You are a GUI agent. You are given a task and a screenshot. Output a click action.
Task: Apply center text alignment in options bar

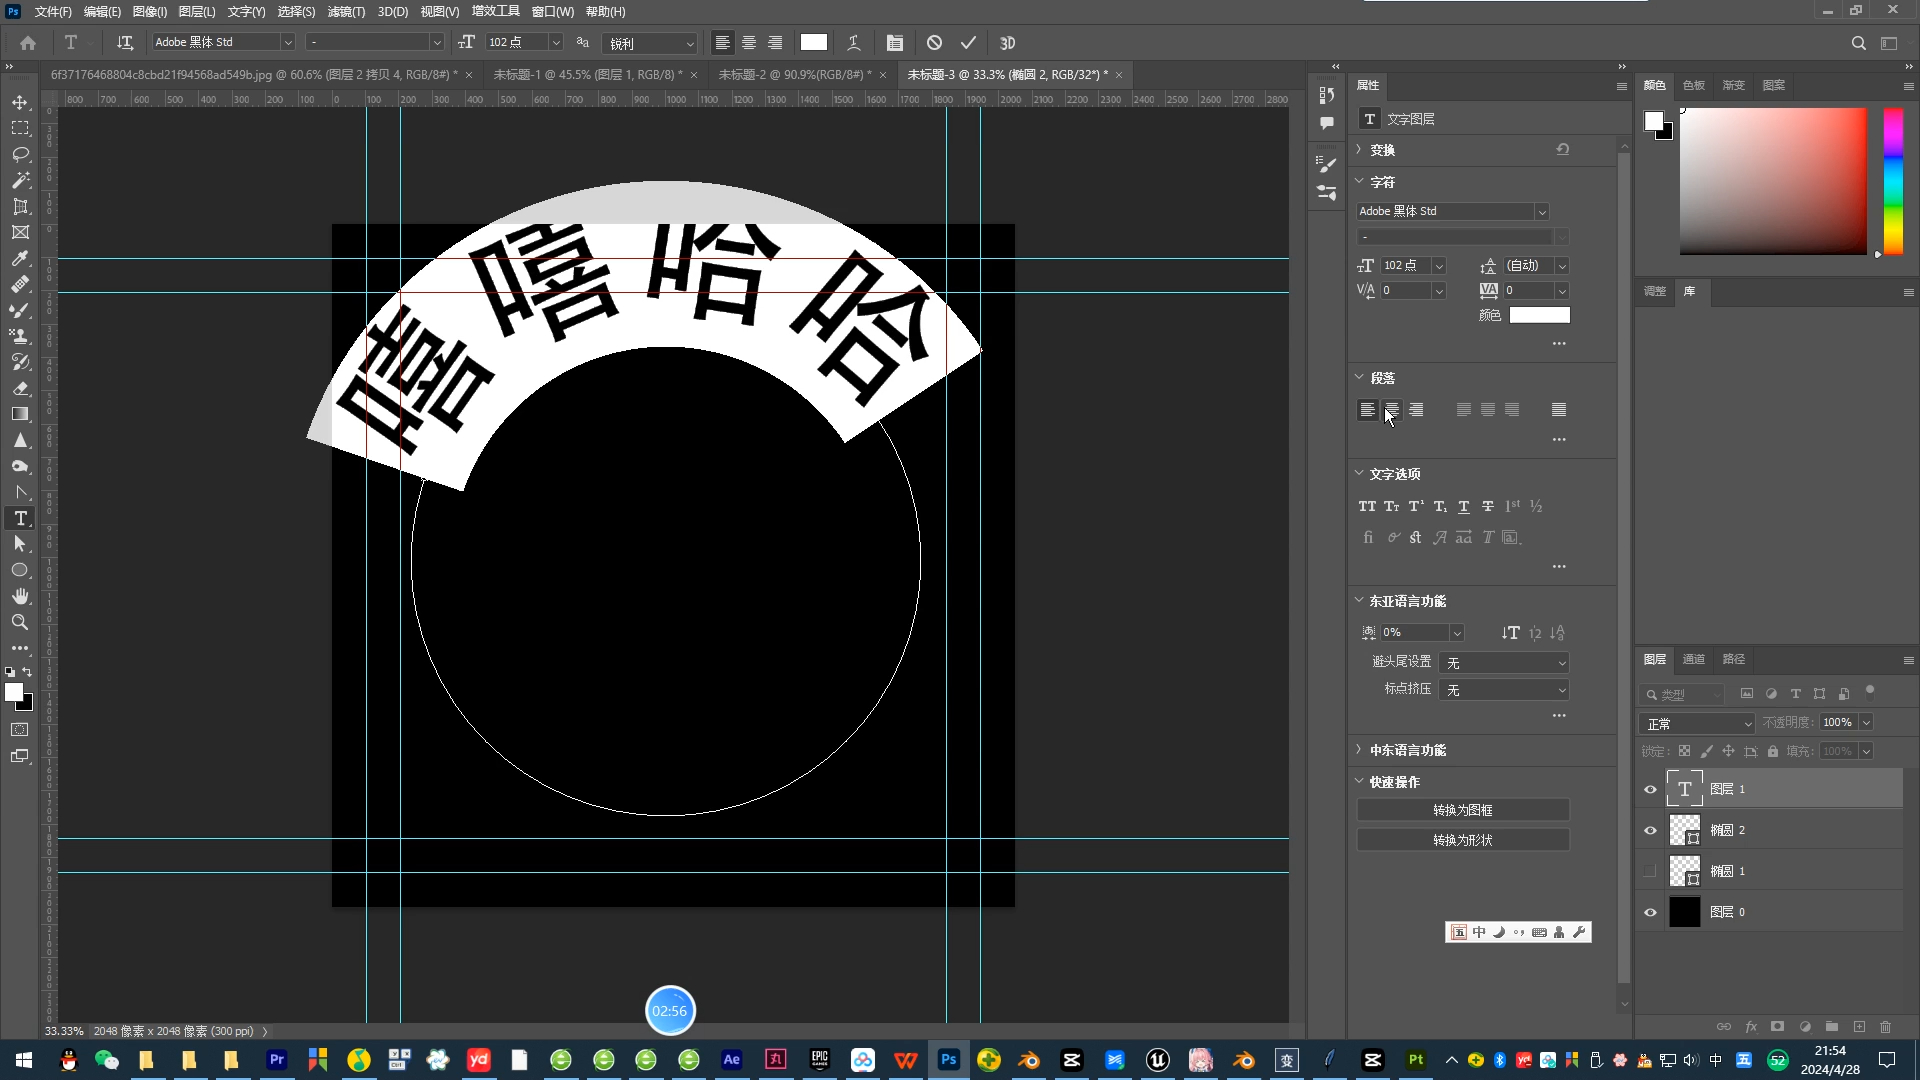click(x=749, y=43)
